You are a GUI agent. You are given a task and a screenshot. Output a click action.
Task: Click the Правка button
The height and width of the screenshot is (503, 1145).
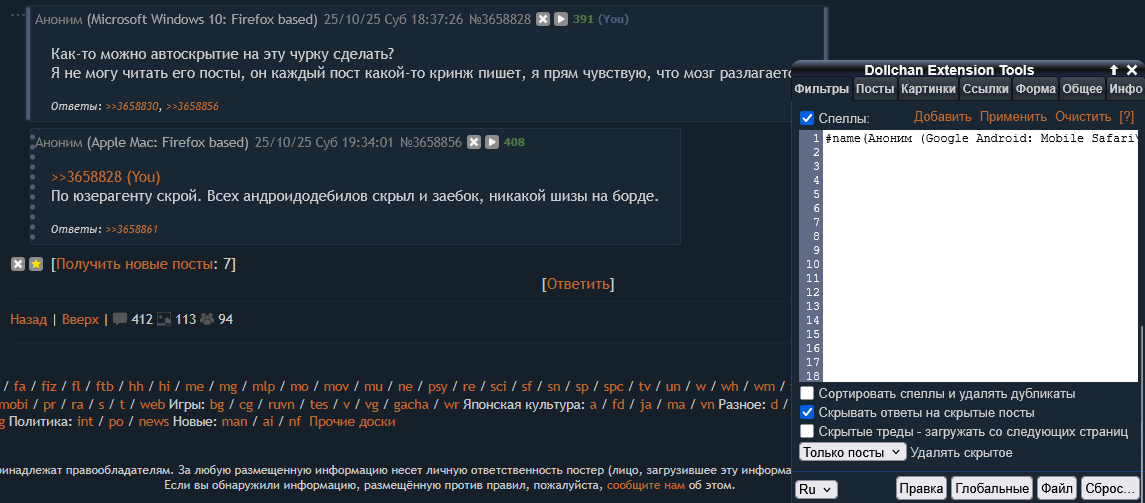click(922, 489)
